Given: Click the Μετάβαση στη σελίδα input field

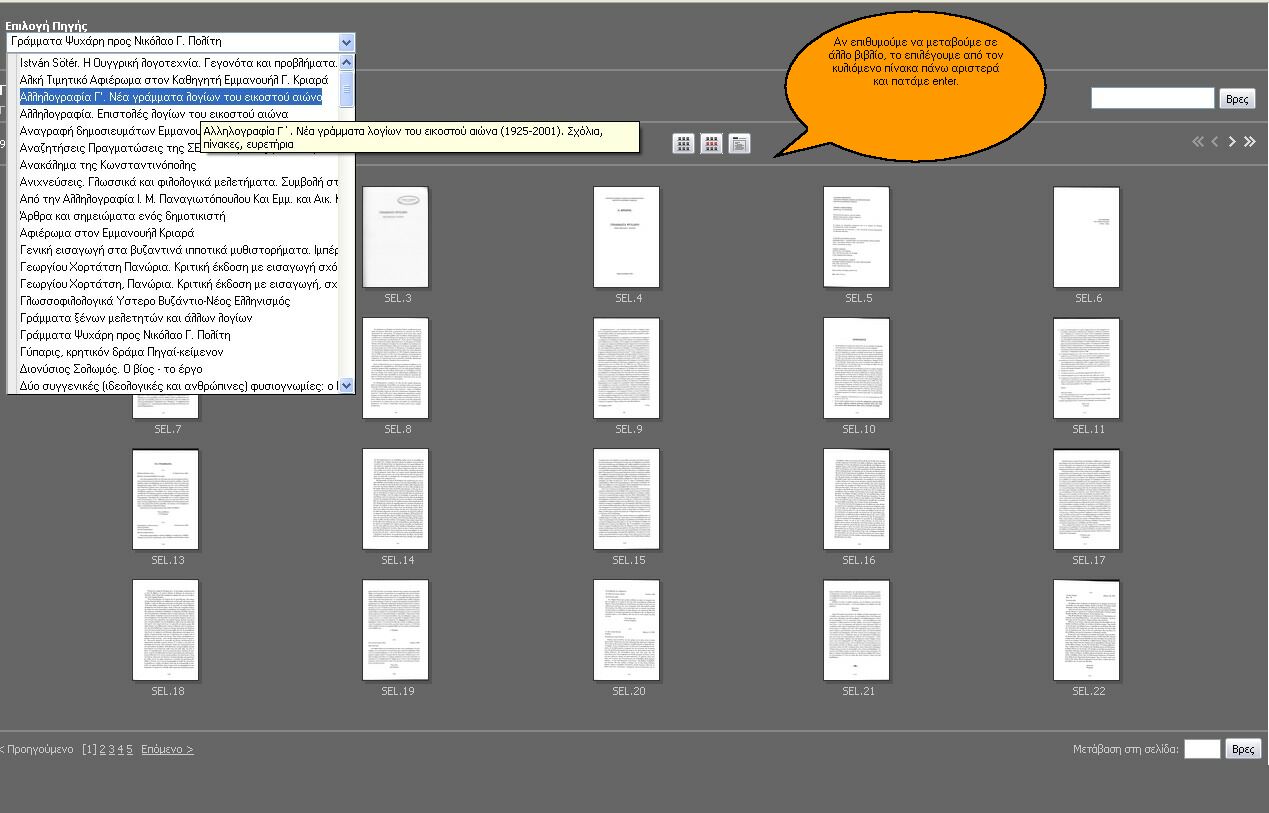Looking at the screenshot, I should [1201, 749].
